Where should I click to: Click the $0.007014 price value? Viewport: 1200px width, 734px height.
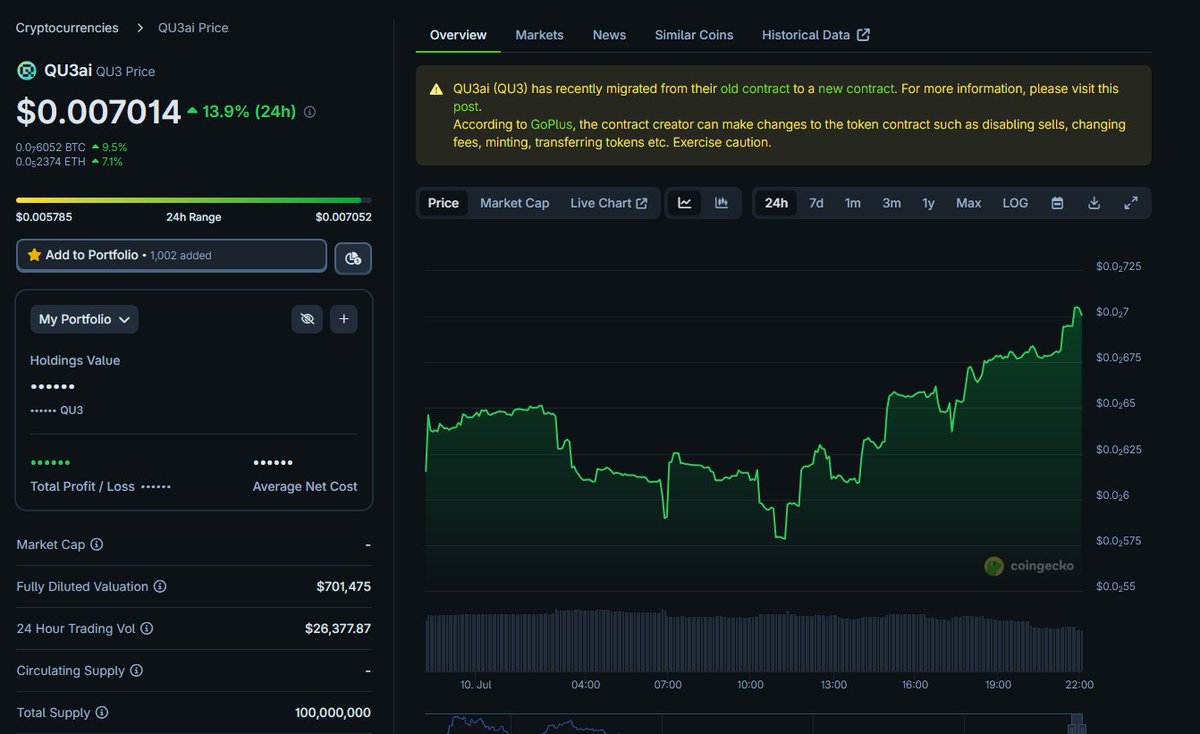tap(98, 111)
